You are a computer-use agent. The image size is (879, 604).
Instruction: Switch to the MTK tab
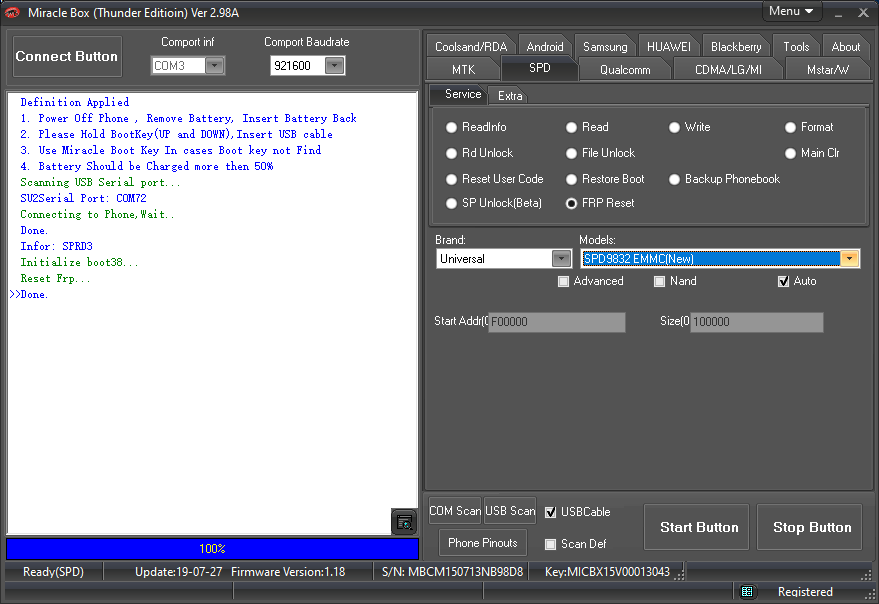pos(463,70)
